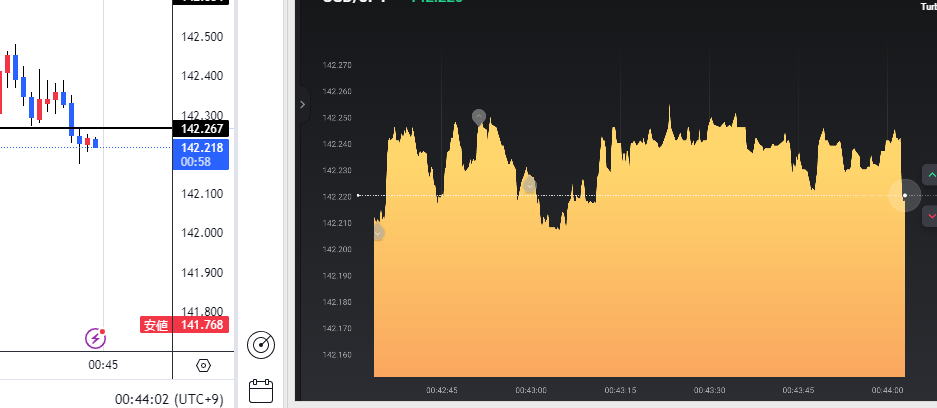Click the green up arrow button
This screenshot has width=937, height=408.
pyautogui.click(x=930, y=172)
